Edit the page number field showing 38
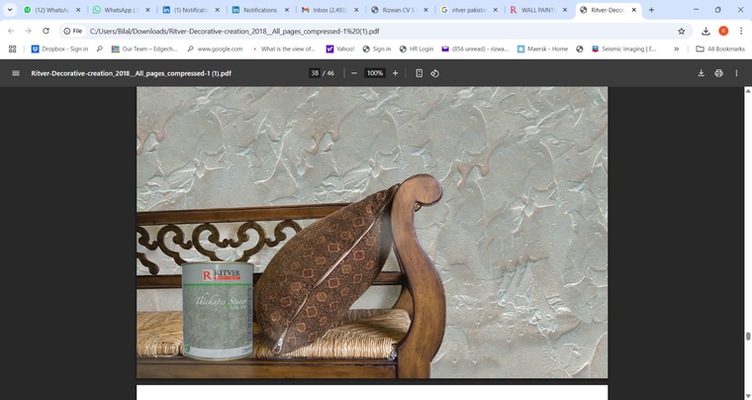 click(314, 73)
